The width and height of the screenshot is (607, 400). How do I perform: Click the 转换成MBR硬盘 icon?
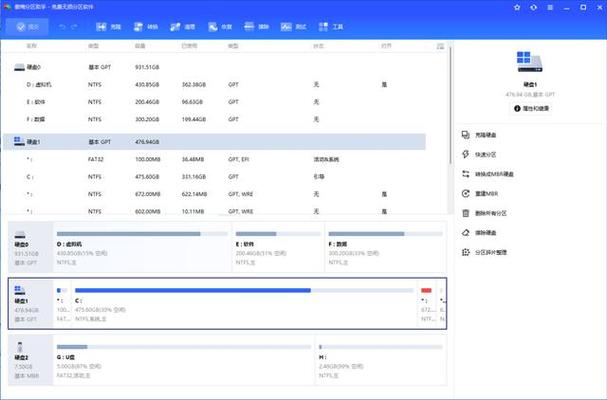[x=466, y=174]
